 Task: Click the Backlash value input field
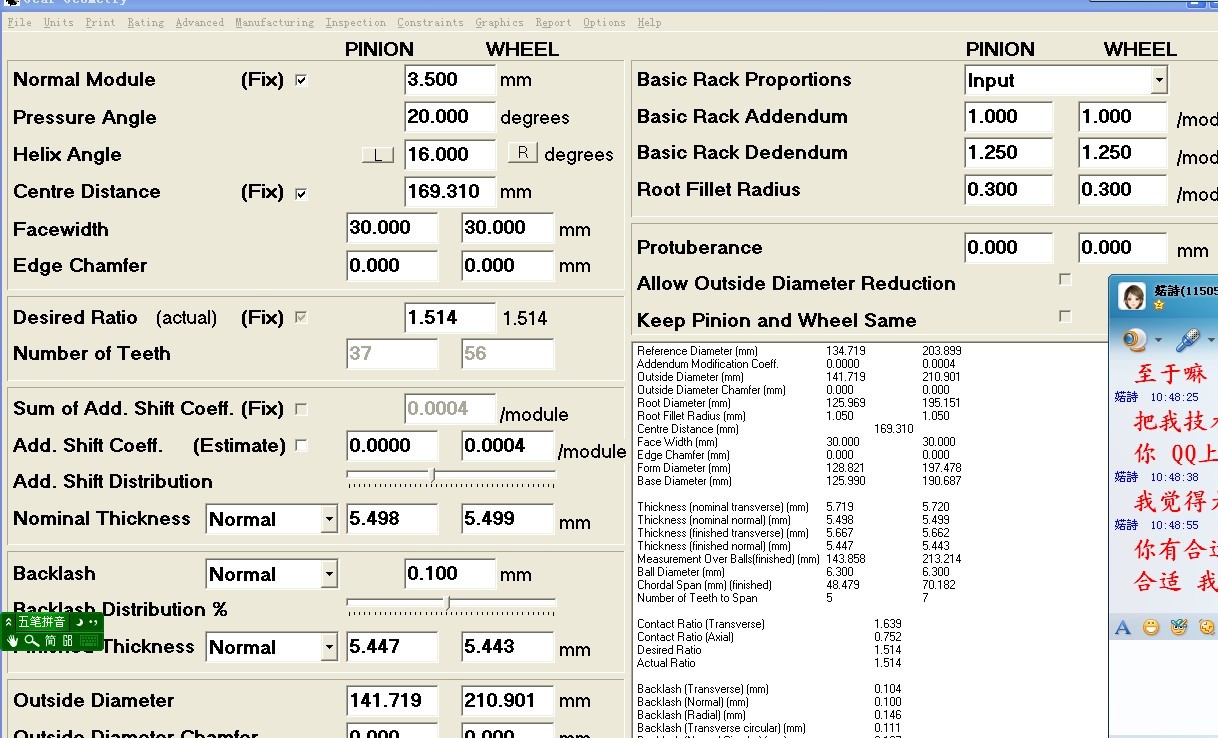450,574
